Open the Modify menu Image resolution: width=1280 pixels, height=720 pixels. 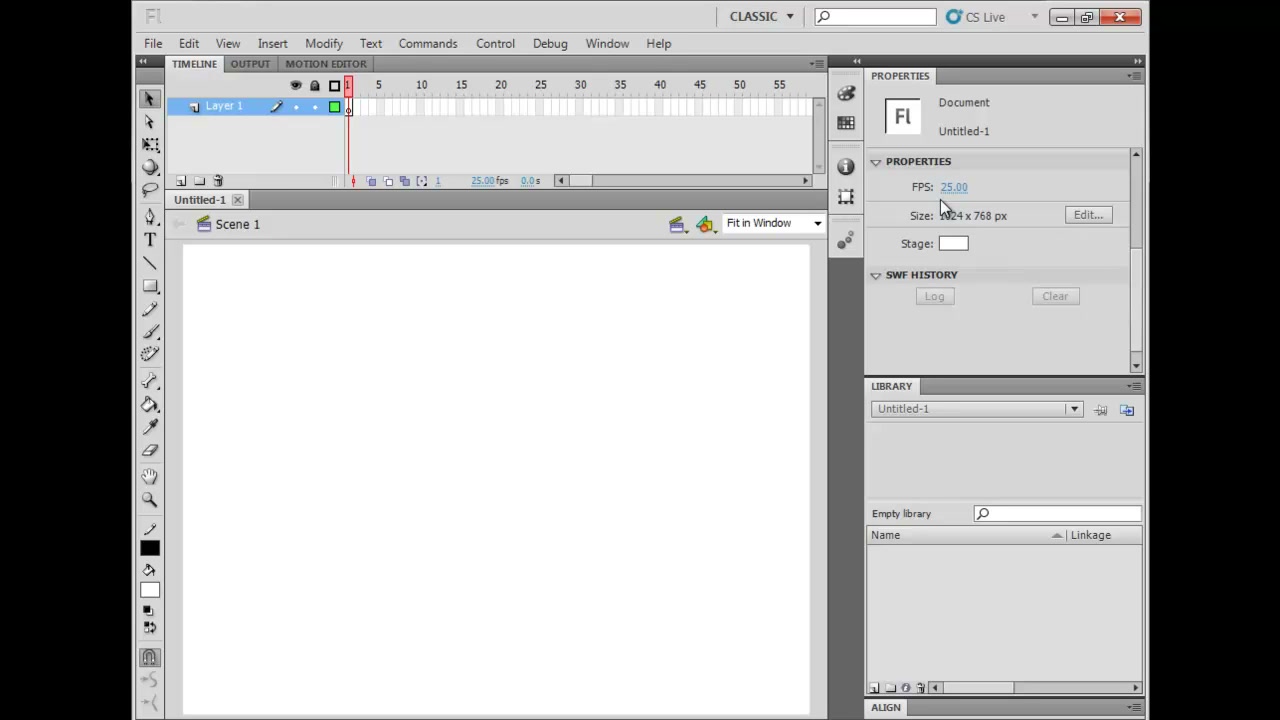coord(324,44)
